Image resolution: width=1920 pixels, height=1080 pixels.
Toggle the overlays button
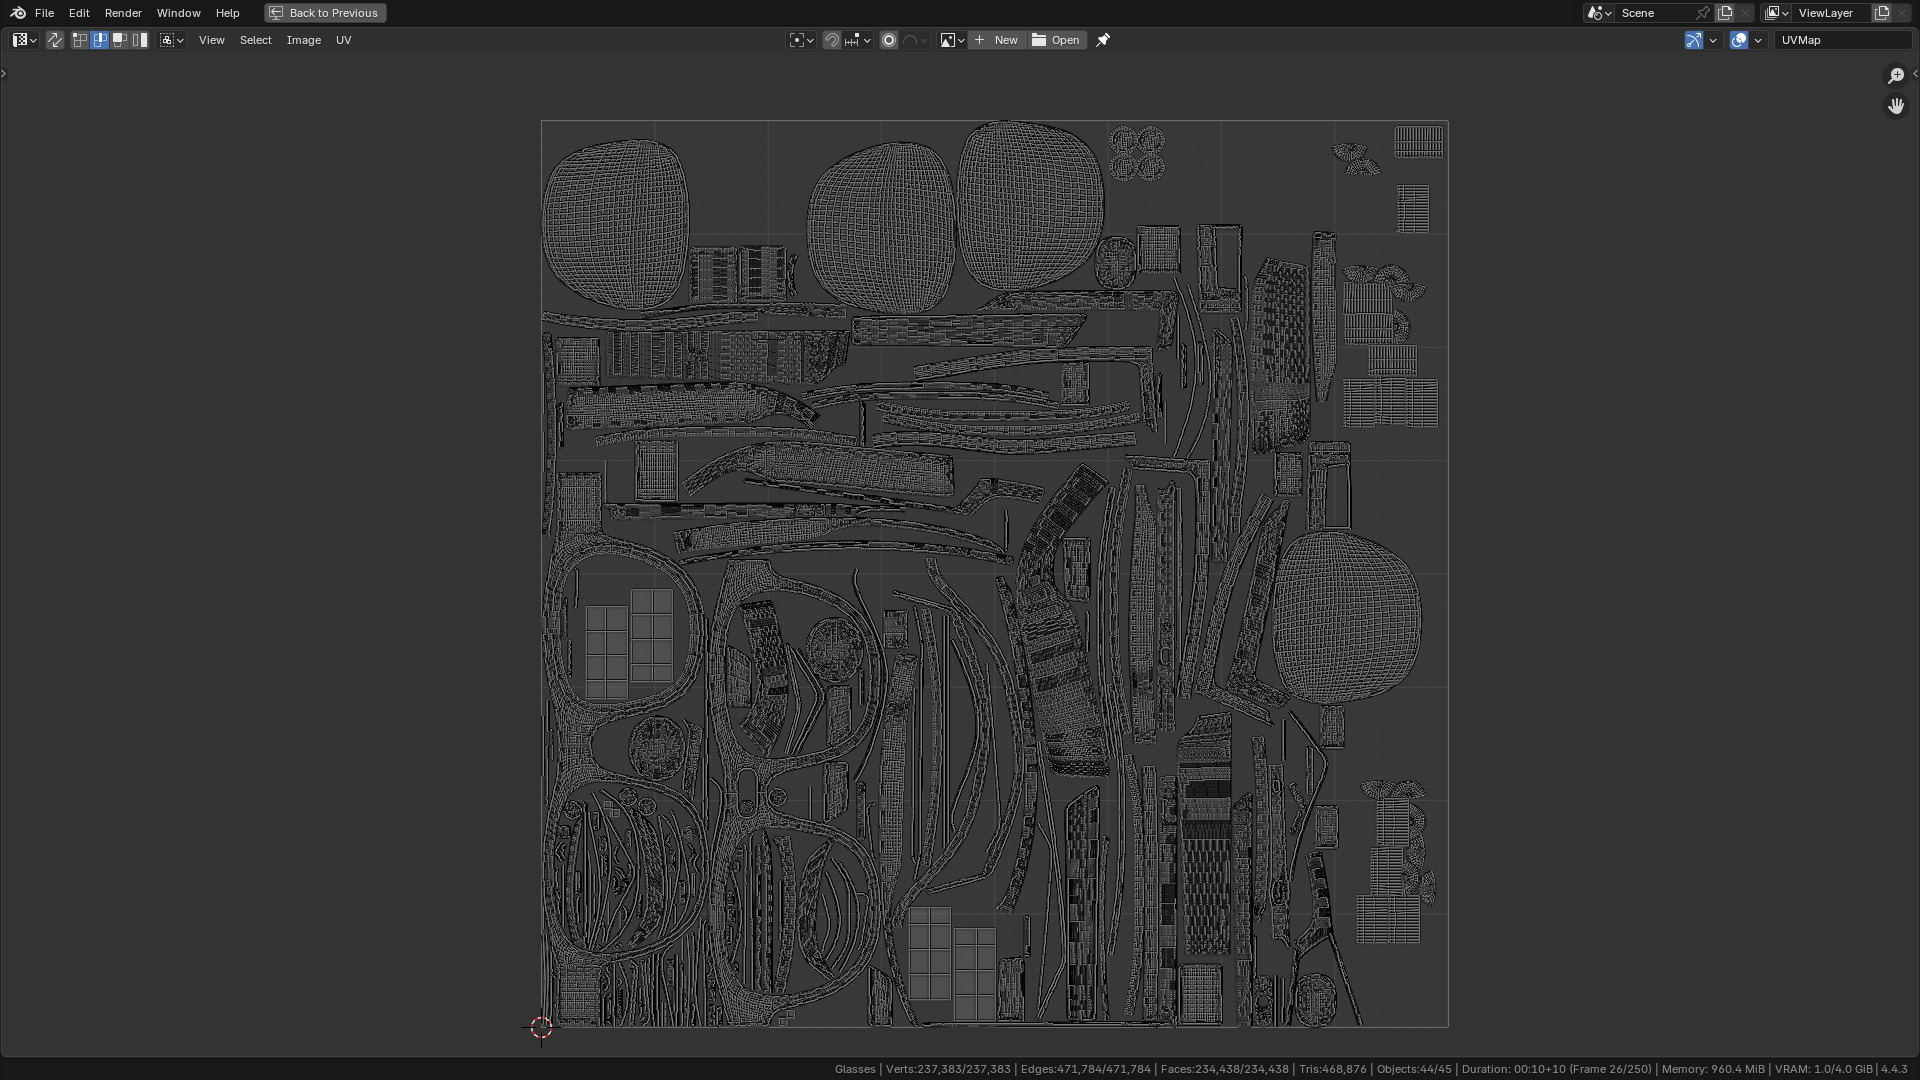point(1739,40)
